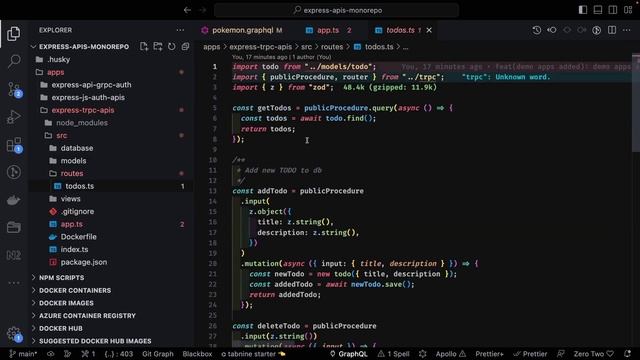This screenshot has height=360, width=640.
Task: Focus the express-apis-monorepo command center search
Action: [336, 10]
